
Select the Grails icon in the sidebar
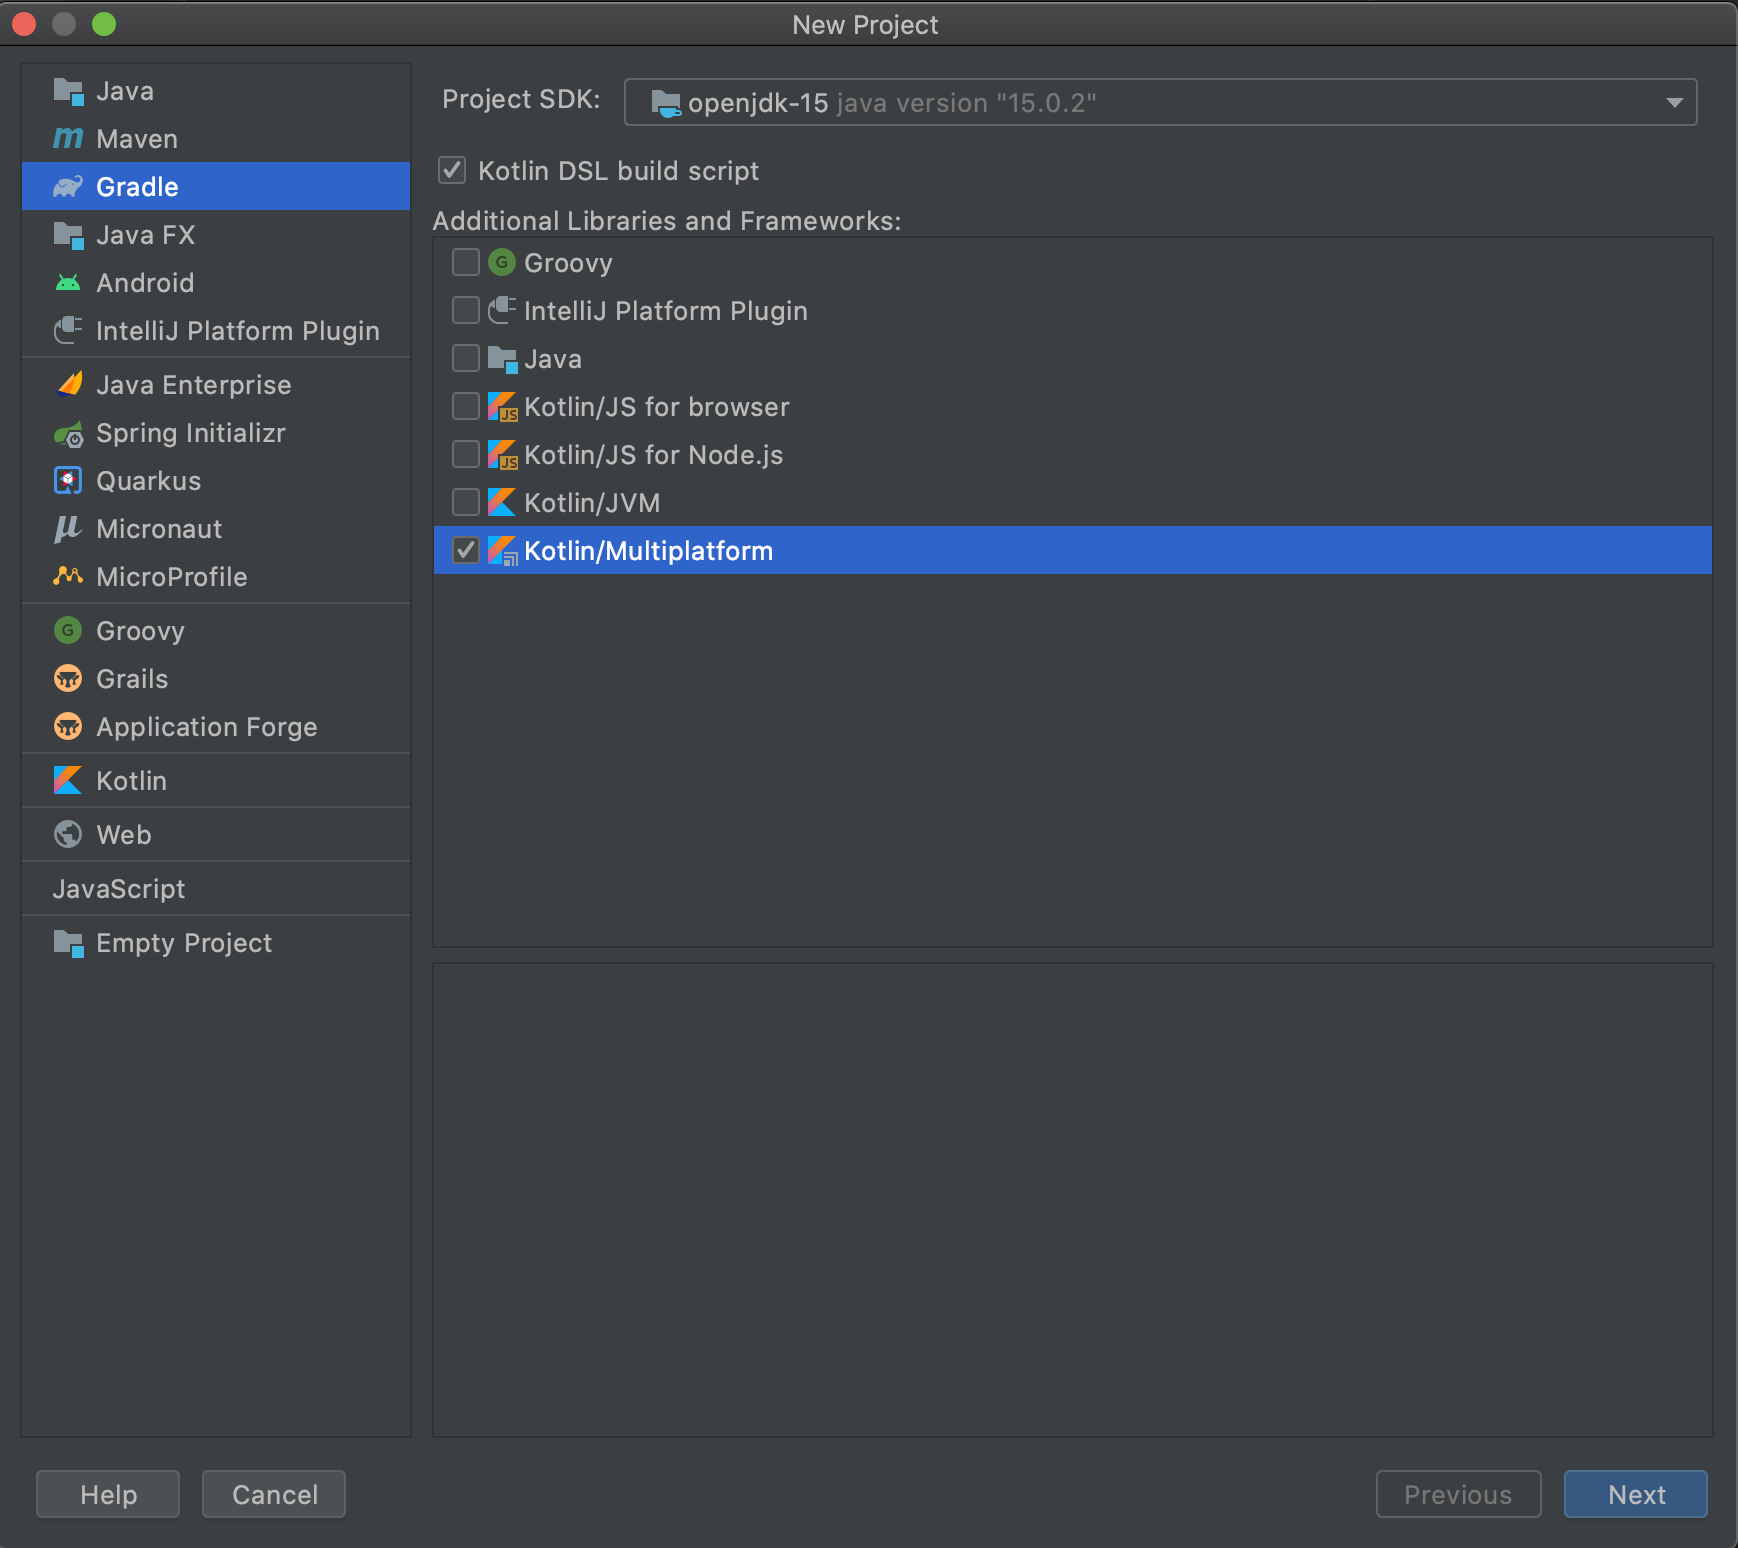point(68,679)
